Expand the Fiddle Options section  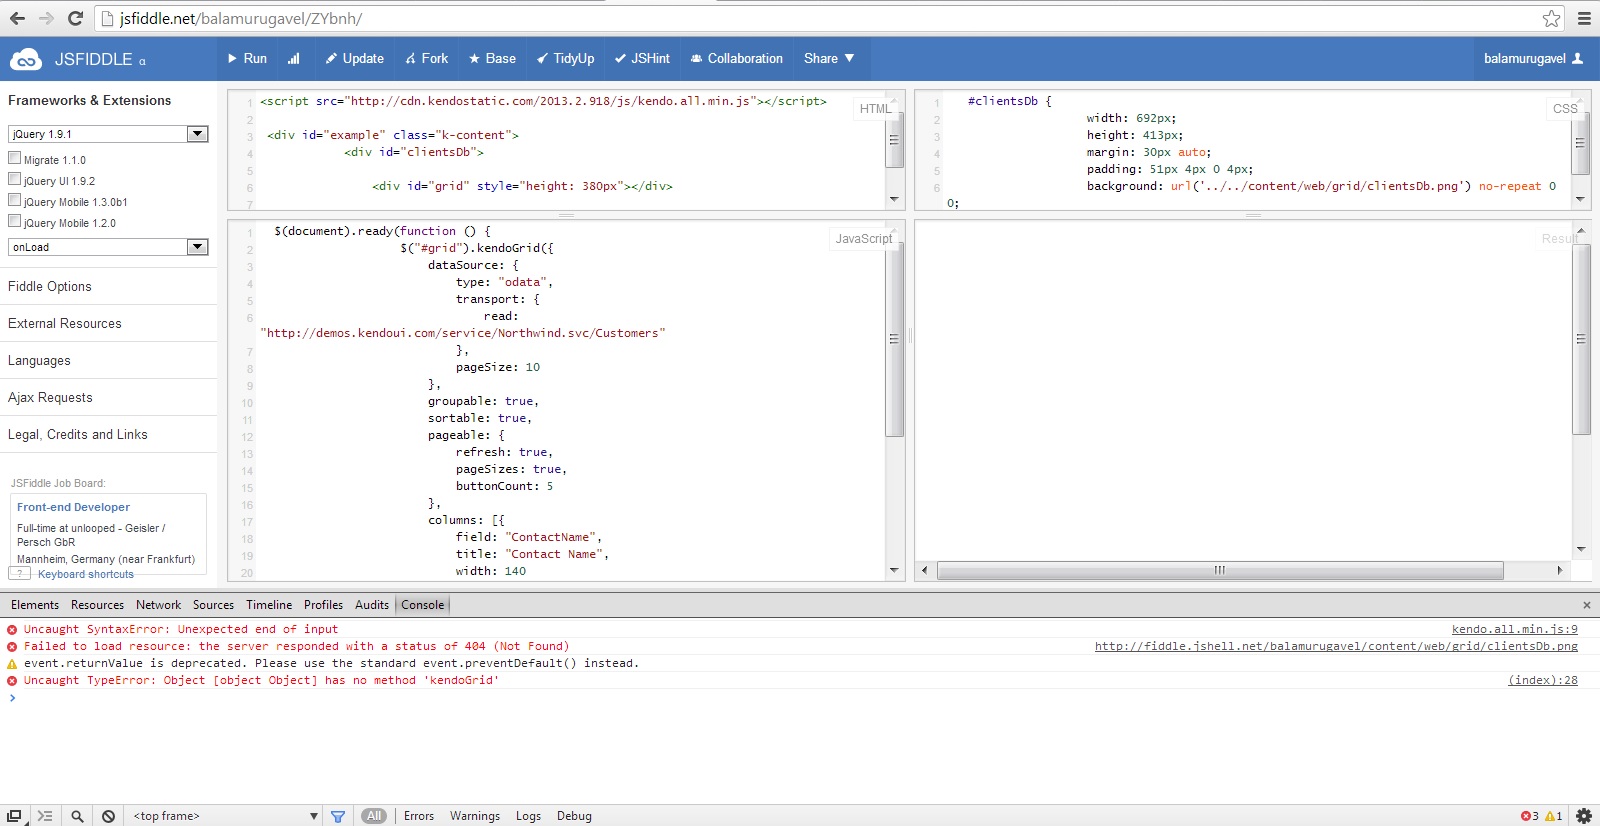point(108,286)
